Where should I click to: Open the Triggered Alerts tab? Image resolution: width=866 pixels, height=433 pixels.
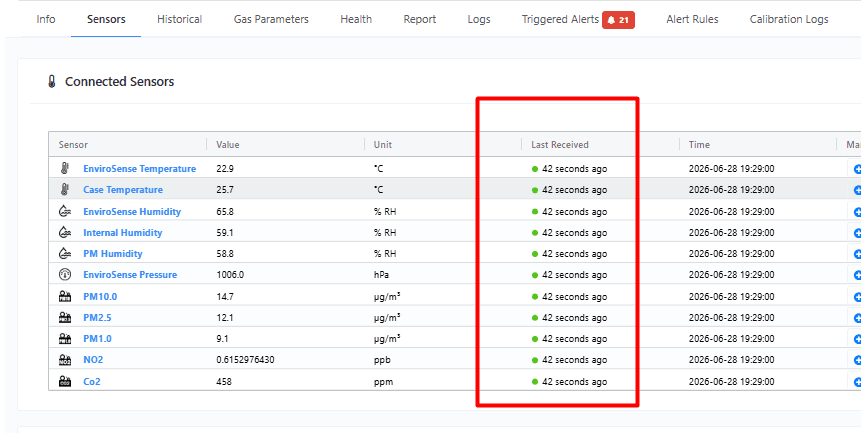point(561,19)
